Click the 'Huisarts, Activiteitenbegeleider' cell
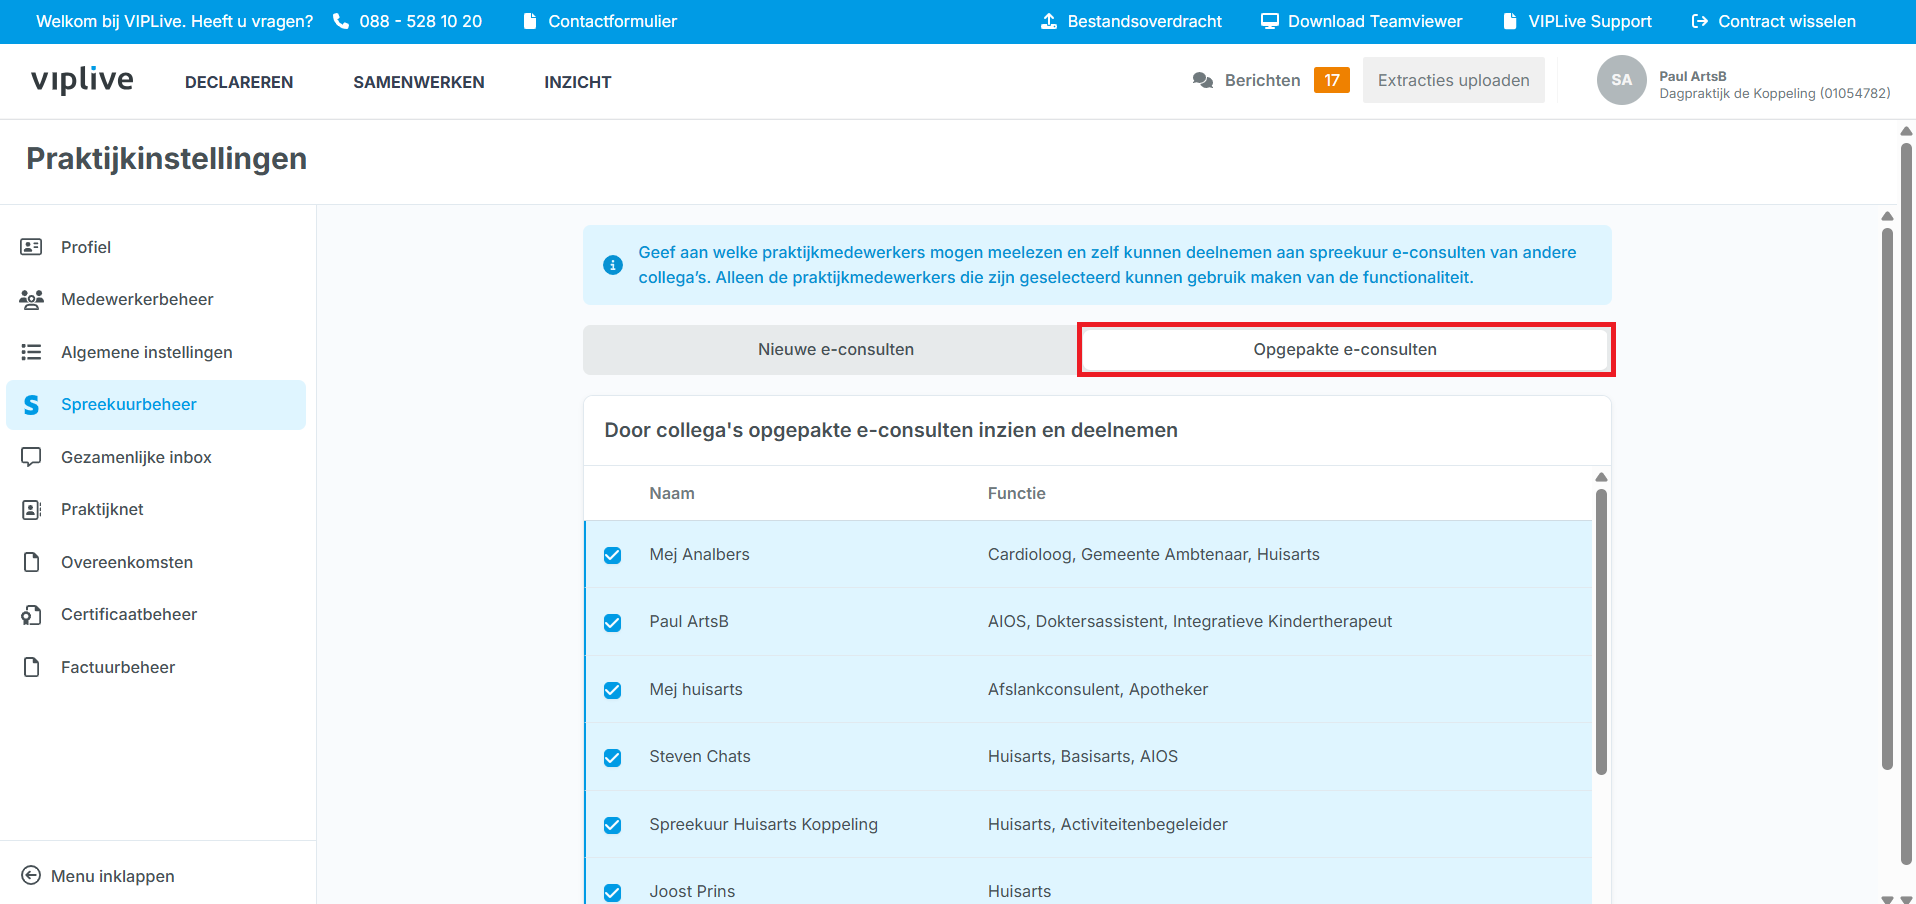Image resolution: width=1916 pixels, height=904 pixels. (1108, 824)
